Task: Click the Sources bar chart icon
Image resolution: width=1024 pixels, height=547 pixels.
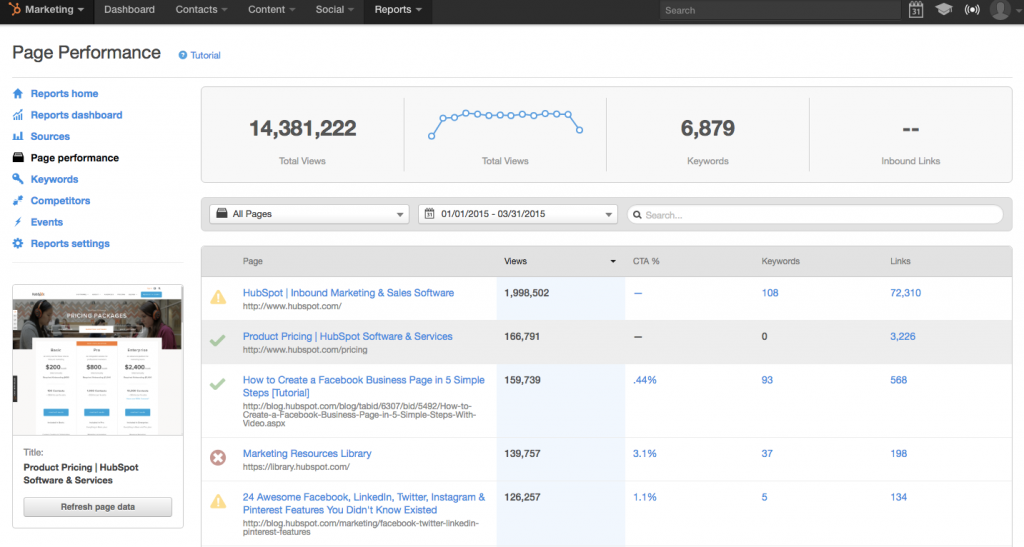Action: pos(18,136)
